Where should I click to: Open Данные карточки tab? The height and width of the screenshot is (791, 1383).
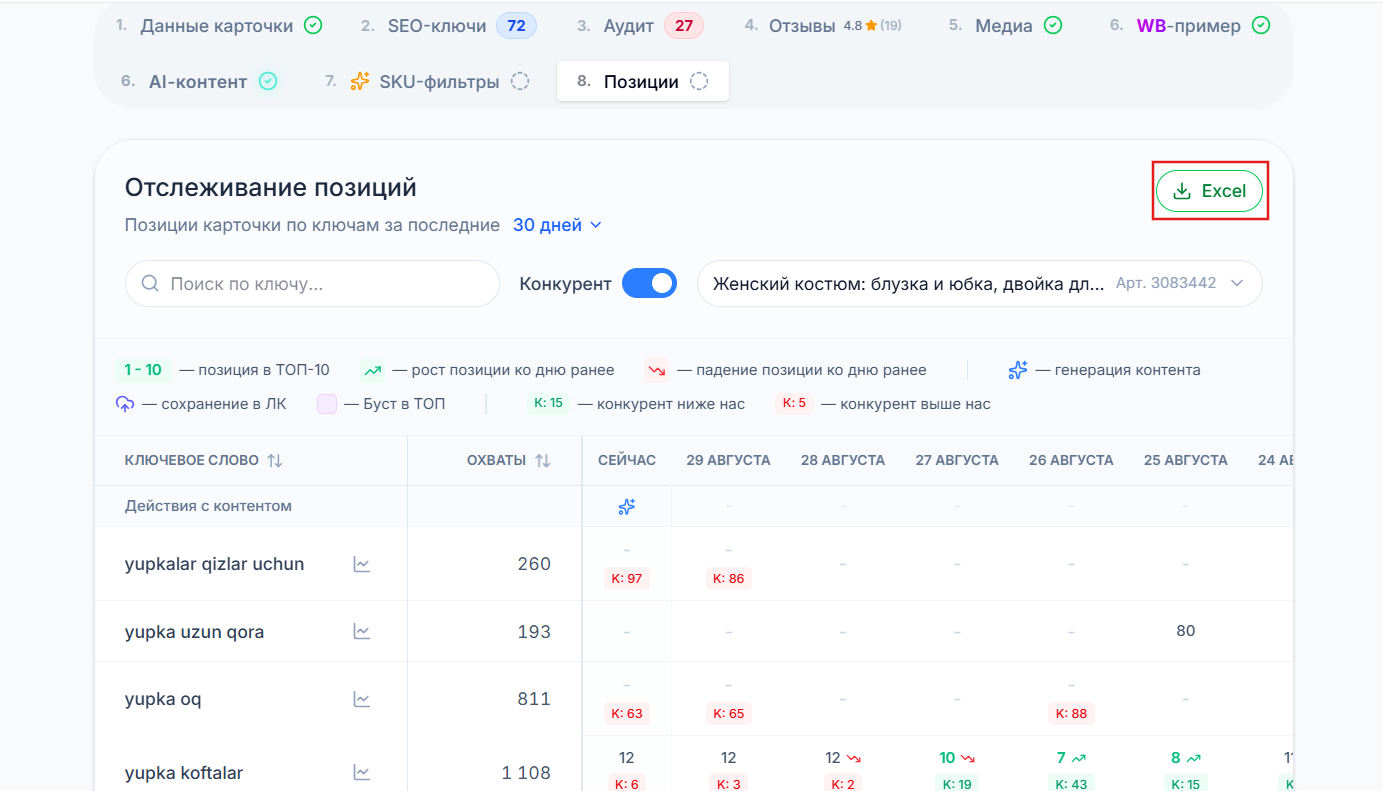pos(219,26)
